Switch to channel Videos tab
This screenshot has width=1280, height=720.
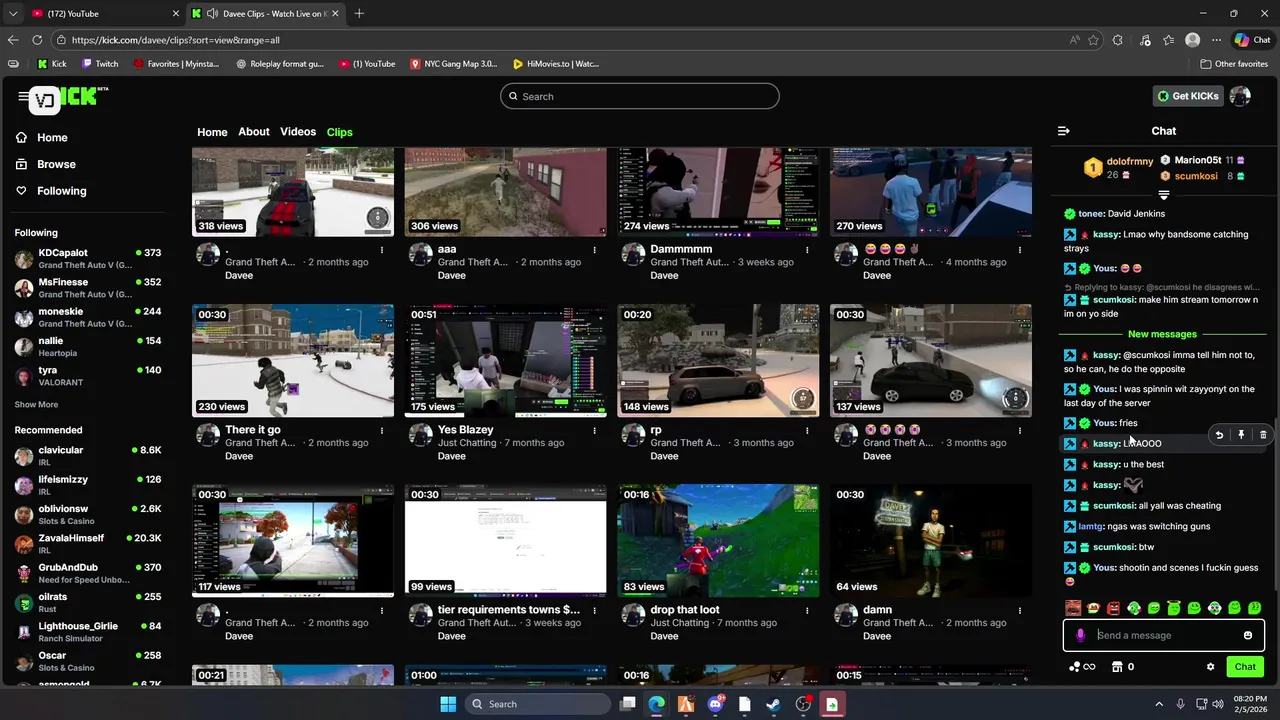(x=298, y=132)
